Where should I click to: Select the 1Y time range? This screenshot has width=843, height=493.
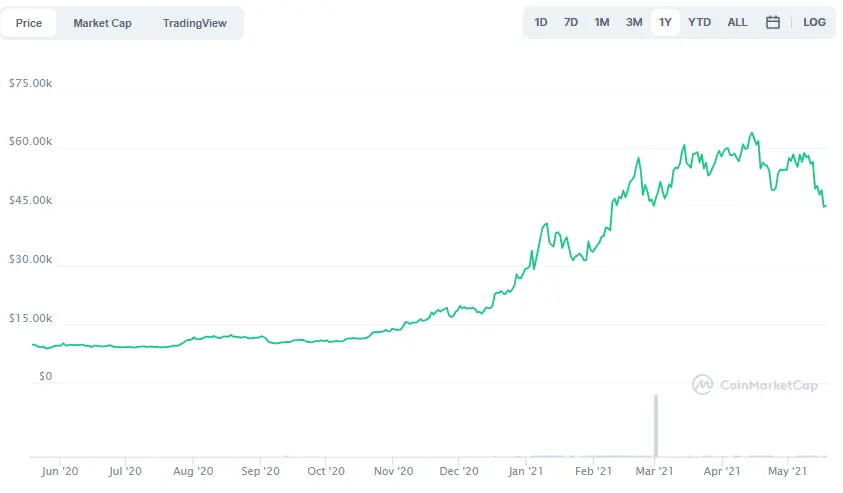(x=665, y=23)
